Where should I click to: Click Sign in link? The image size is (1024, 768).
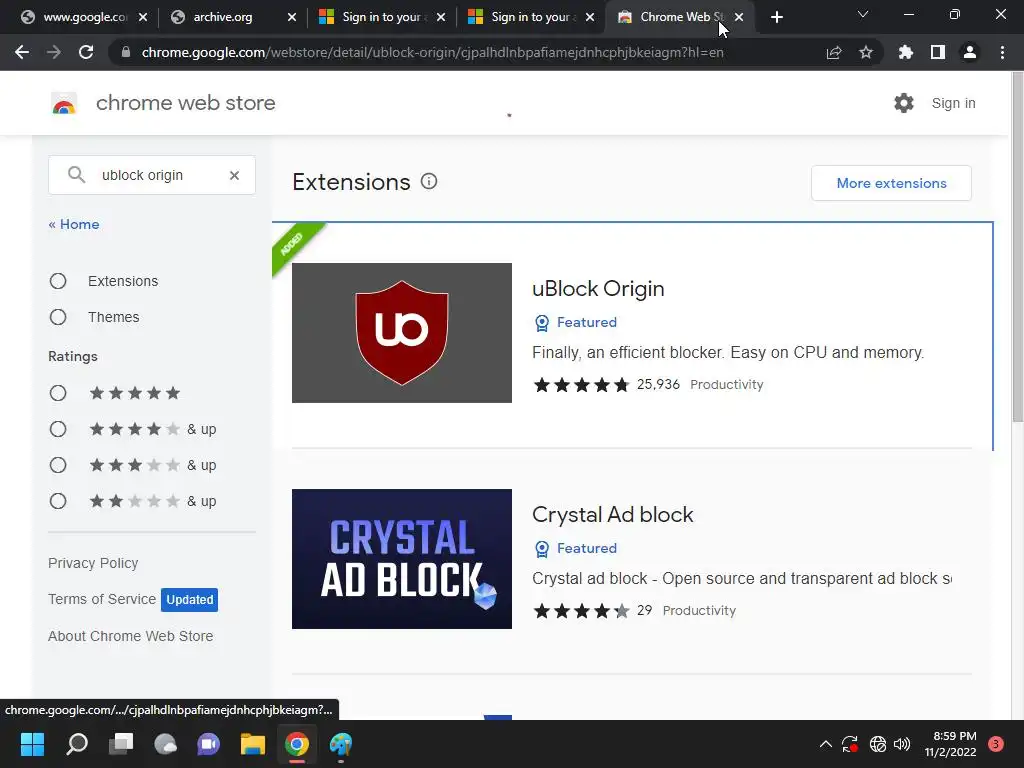pyautogui.click(x=953, y=103)
